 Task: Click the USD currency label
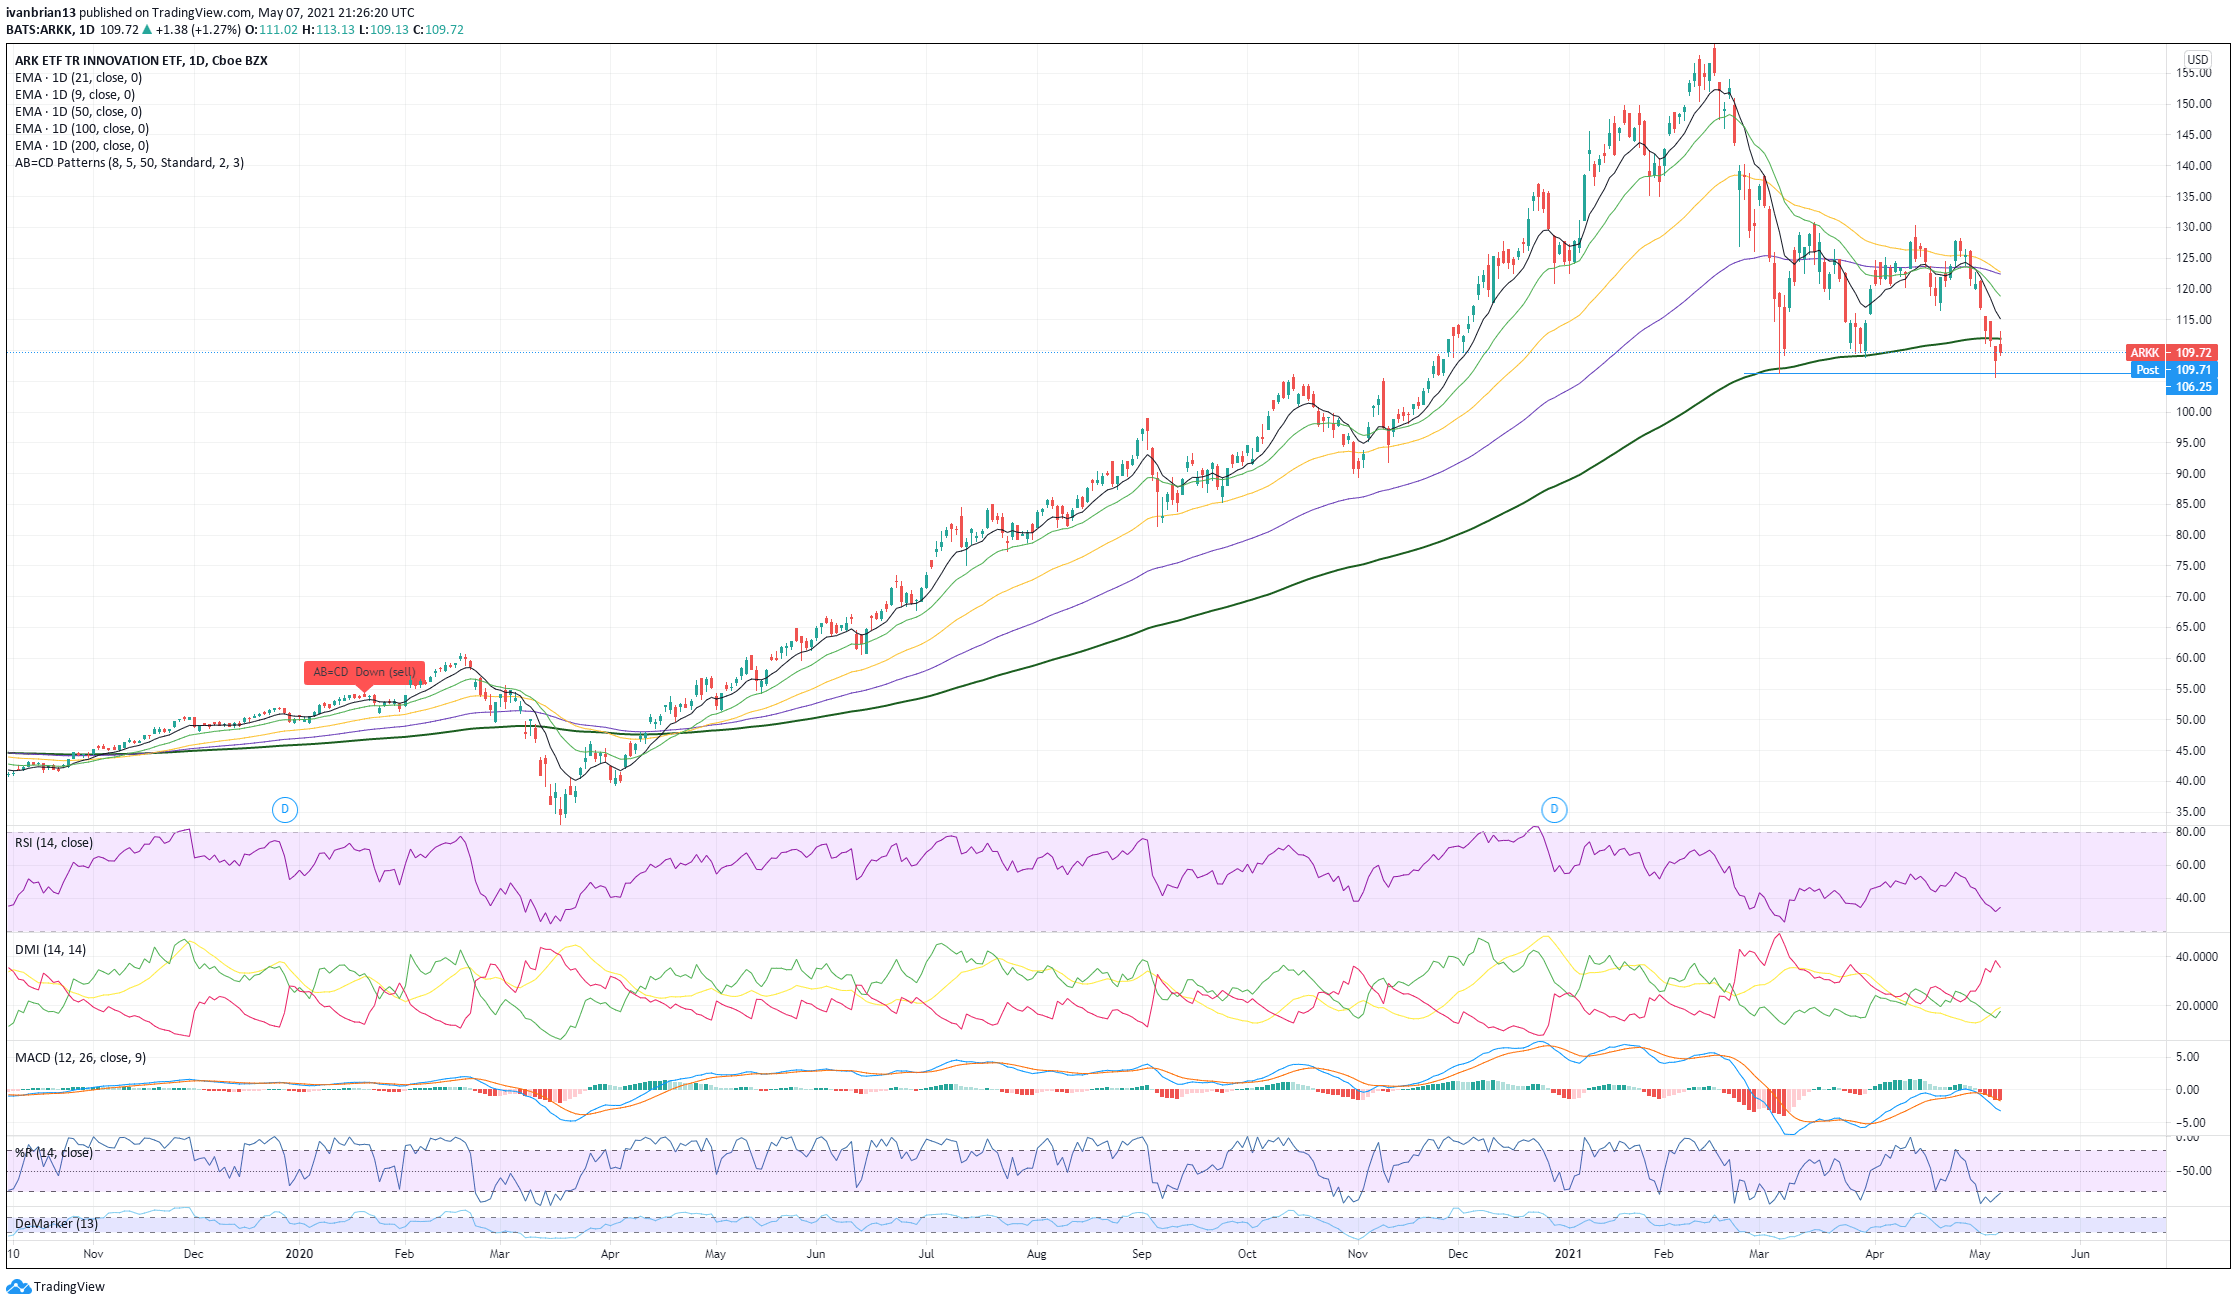[x=2198, y=59]
